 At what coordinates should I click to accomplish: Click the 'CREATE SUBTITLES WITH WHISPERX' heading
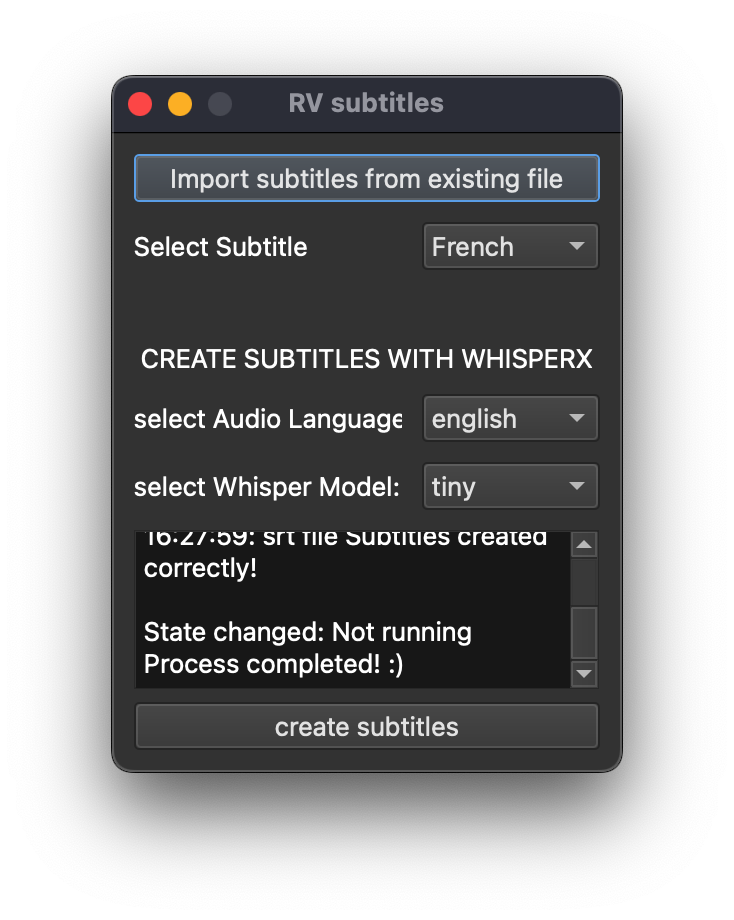[x=367, y=359]
